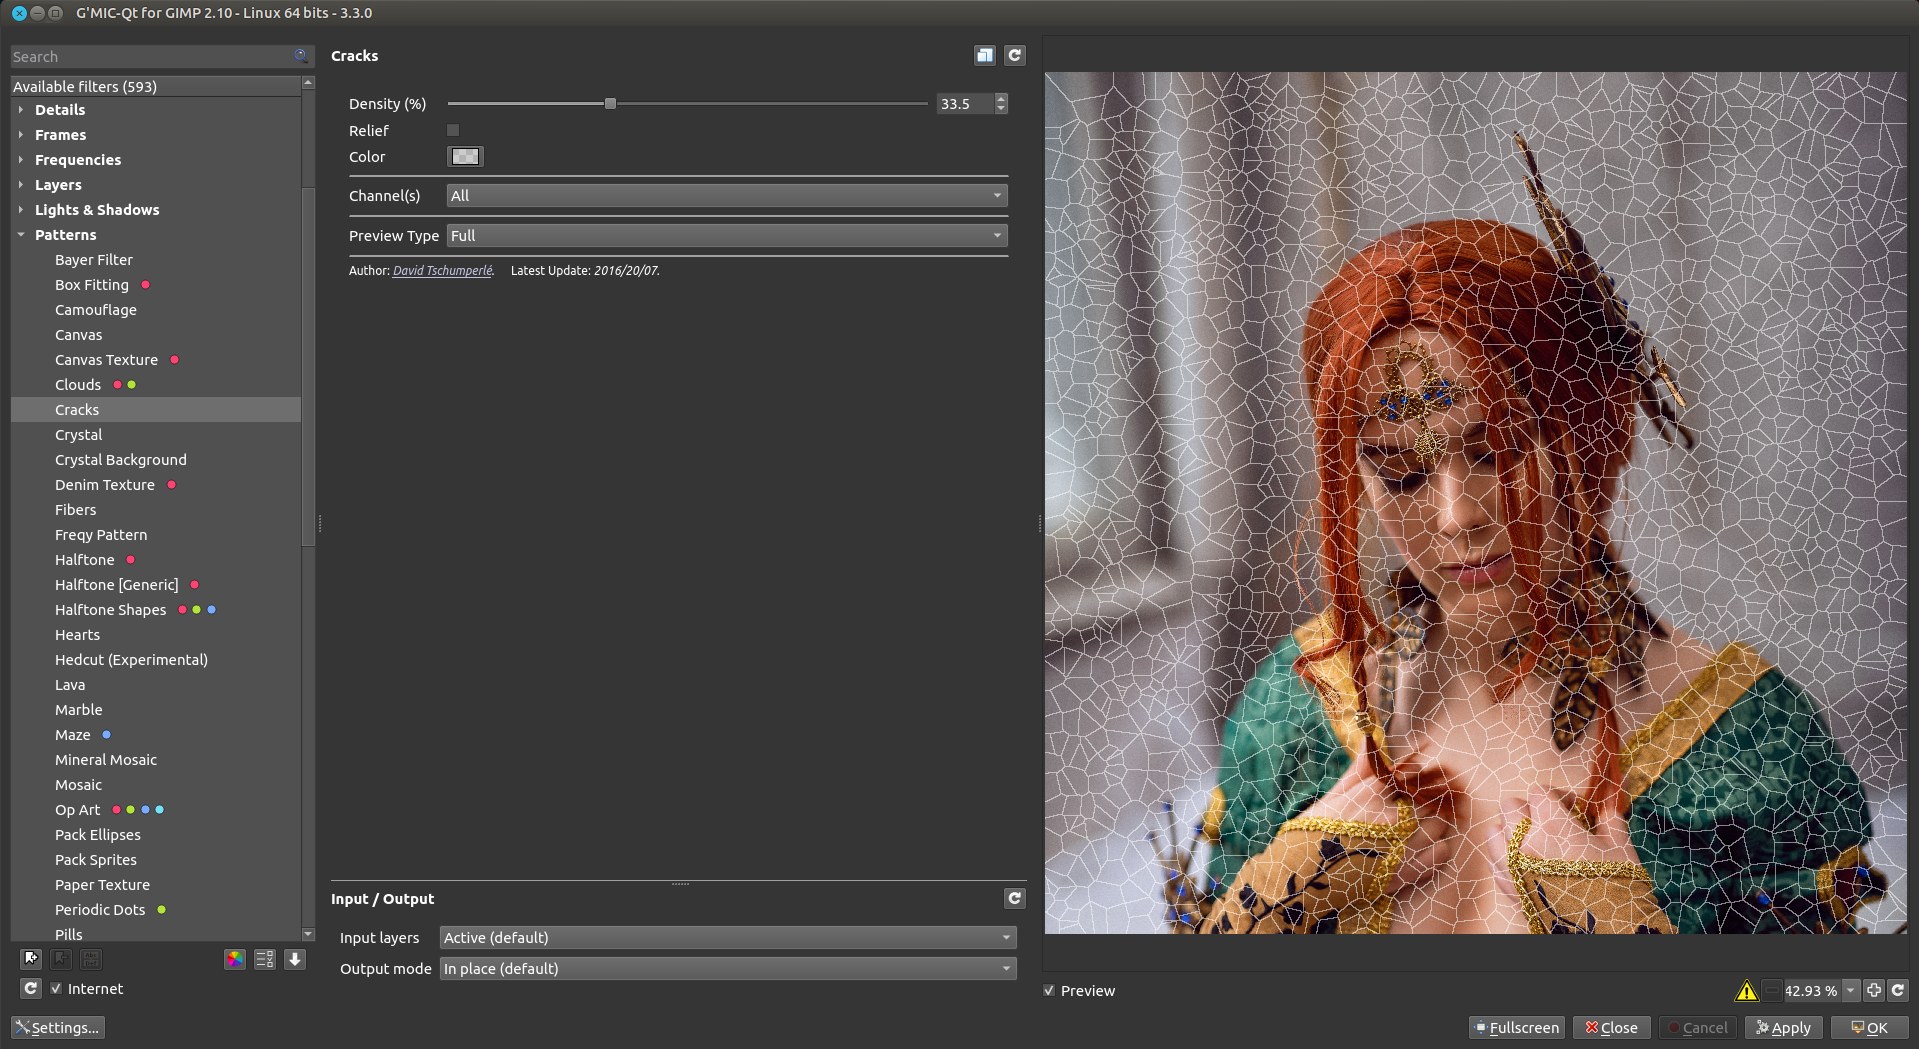This screenshot has height=1049, width=1919.
Task: Select the Crystal Background filter
Action: pyautogui.click(x=121, y=460)
